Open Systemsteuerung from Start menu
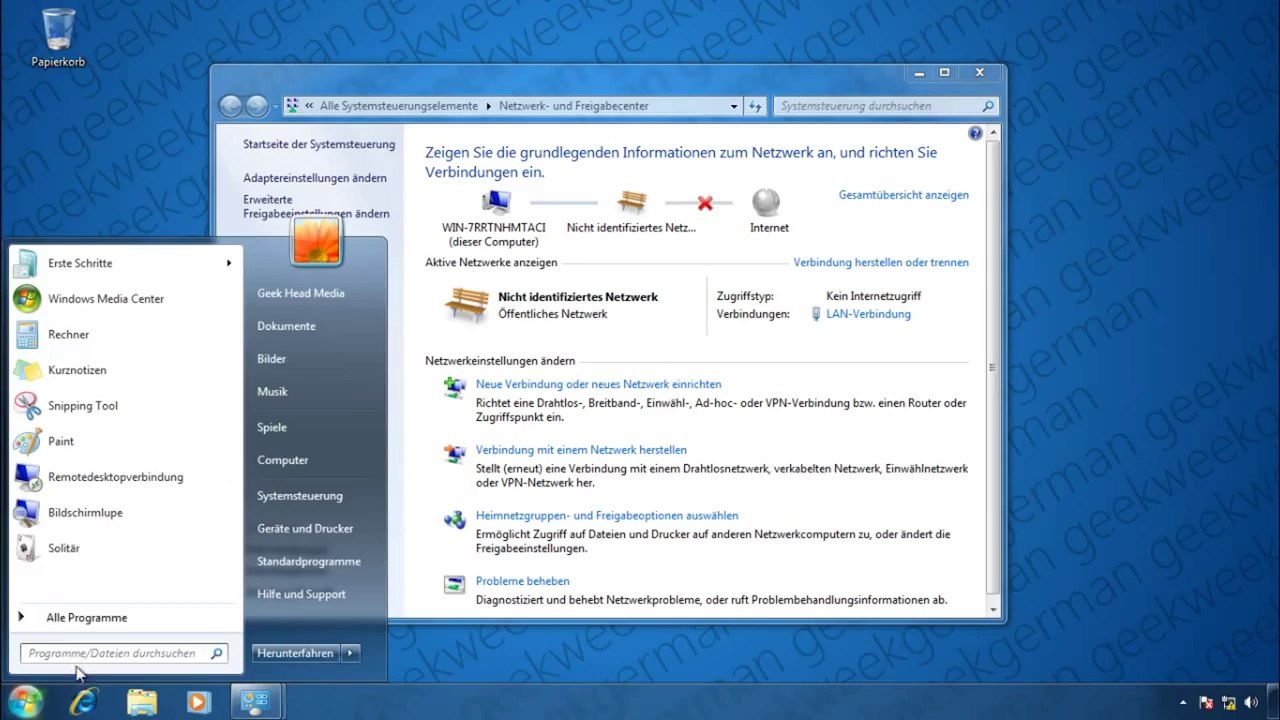 [x=299, y=496]
